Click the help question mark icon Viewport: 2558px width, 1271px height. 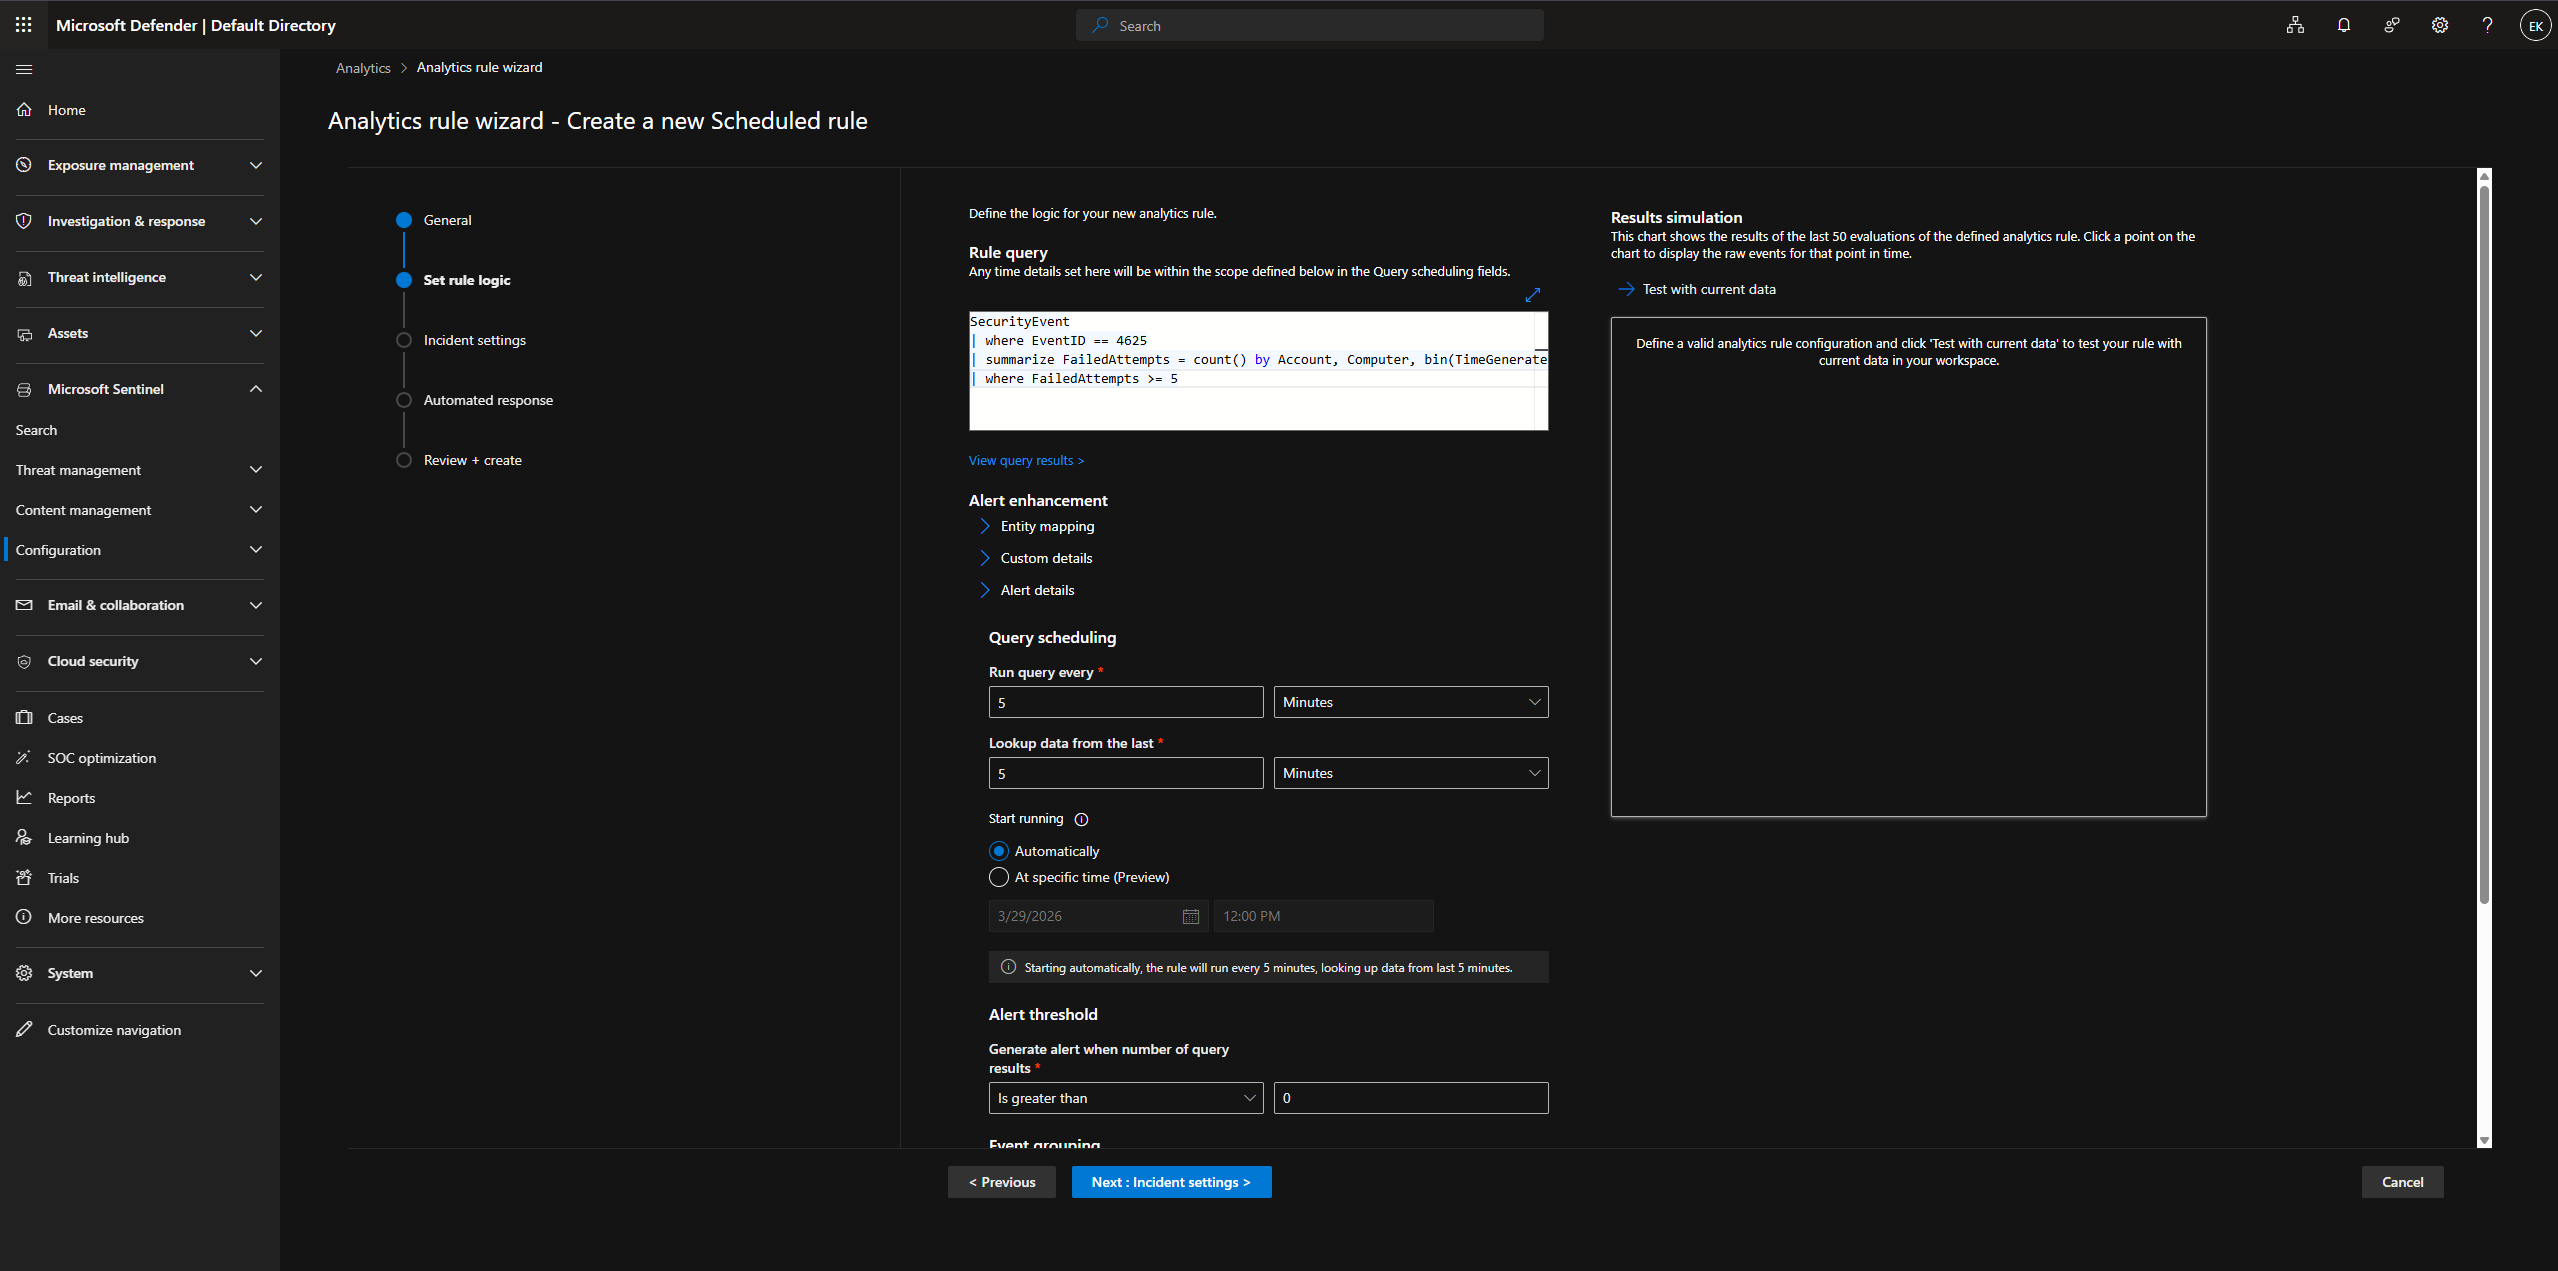coord(2487,25)
